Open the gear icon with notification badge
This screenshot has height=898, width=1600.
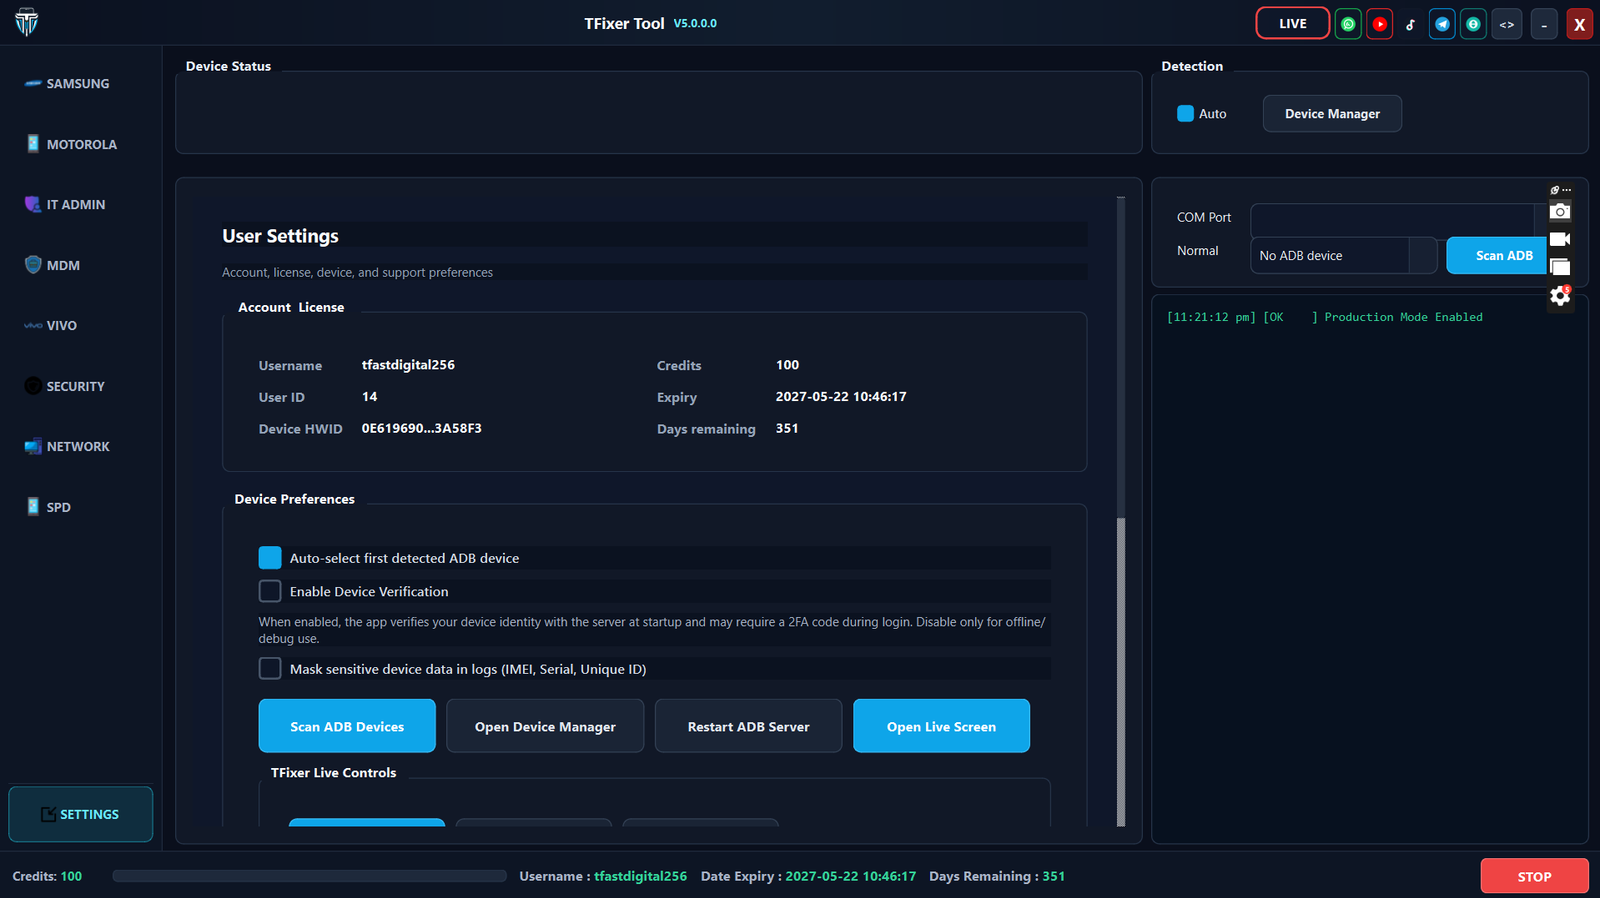(x=1560, y=296)
